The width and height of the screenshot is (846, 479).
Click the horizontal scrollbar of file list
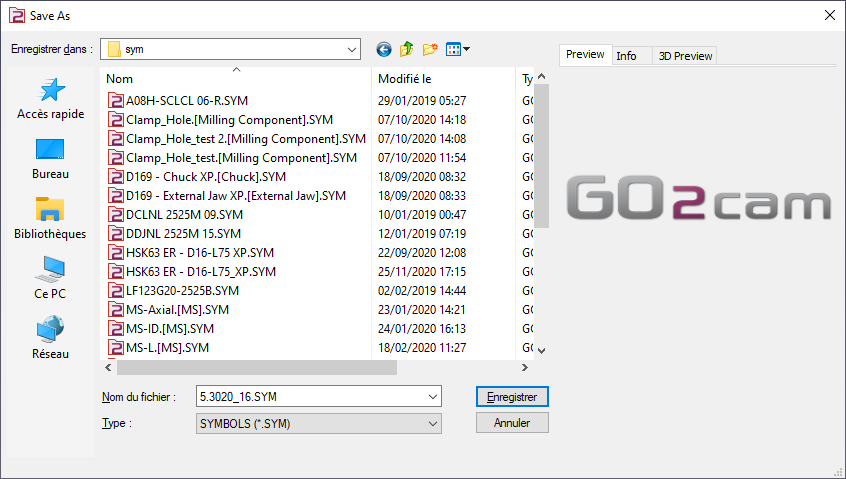(250, 367)
